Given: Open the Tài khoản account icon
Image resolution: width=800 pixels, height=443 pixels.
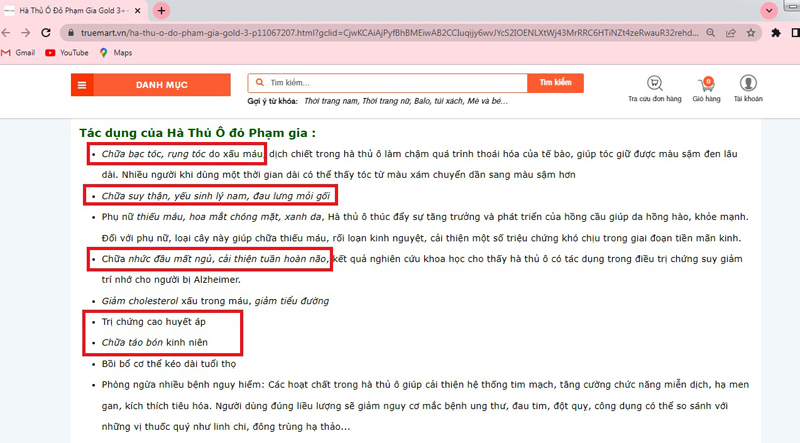Looking at the screenshot, I should 747,85.
